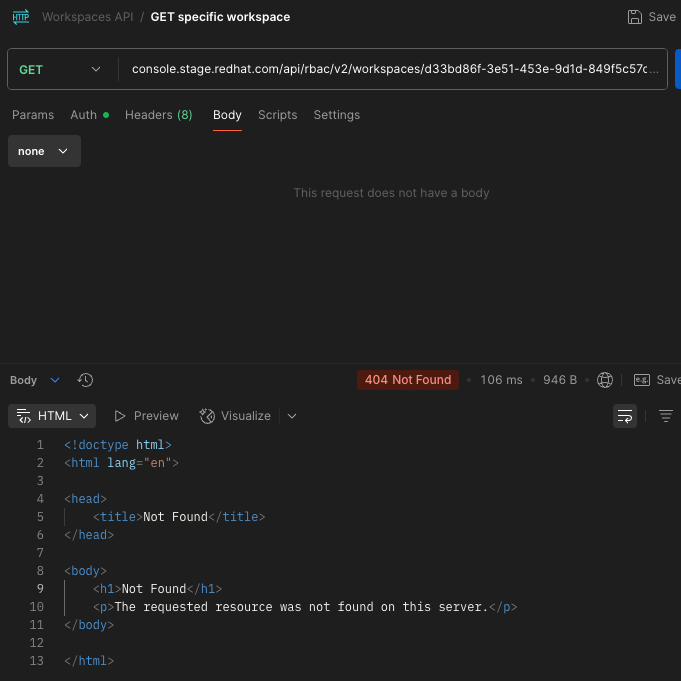
Task: Click the Visualize response button
Action: [x=235, y=416]
